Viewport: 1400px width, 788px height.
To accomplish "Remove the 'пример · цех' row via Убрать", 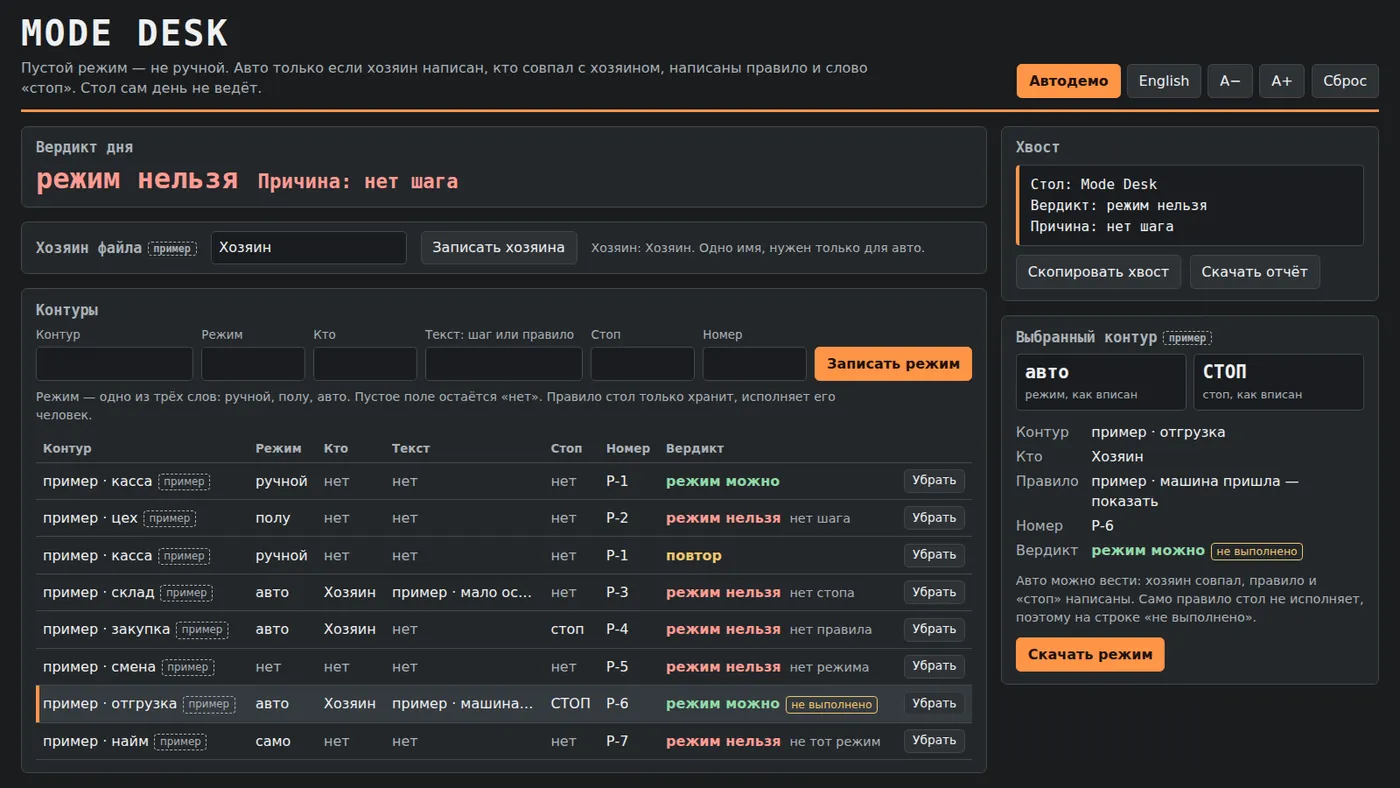I will 934,518.
